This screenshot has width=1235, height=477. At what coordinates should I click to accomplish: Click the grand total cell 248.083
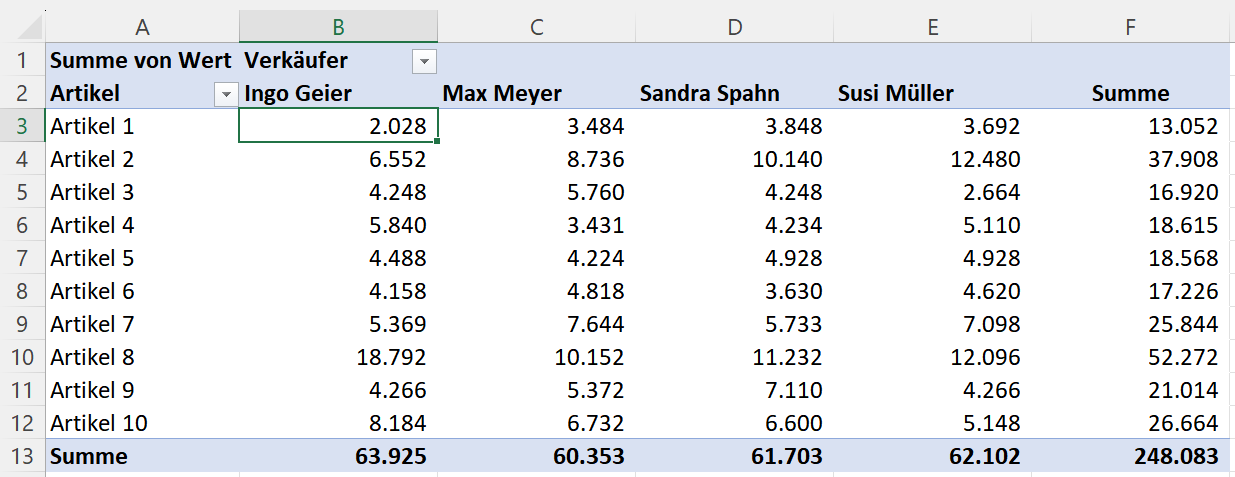pyautogui.click(x=1130, y=457)
